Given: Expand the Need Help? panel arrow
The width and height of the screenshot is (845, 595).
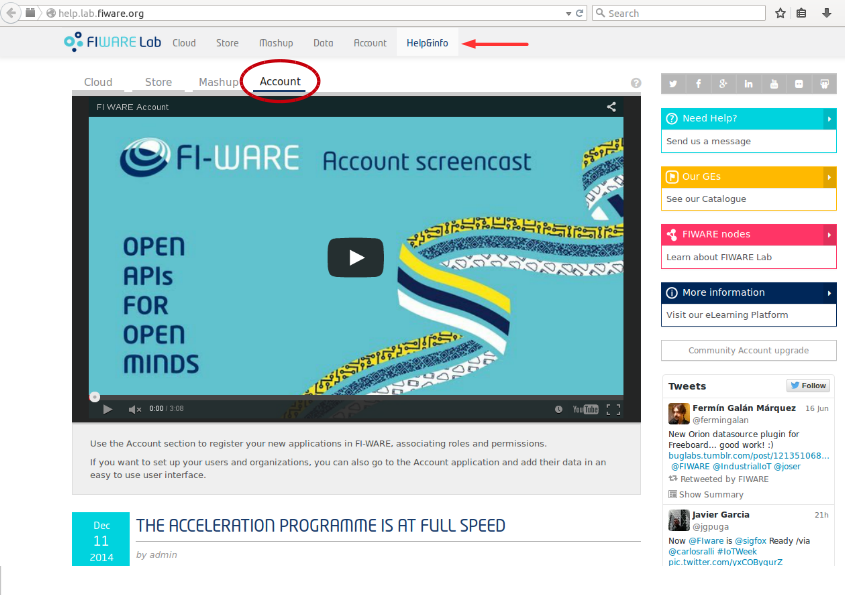Looking at the screenshot, I should click(829, 119).
